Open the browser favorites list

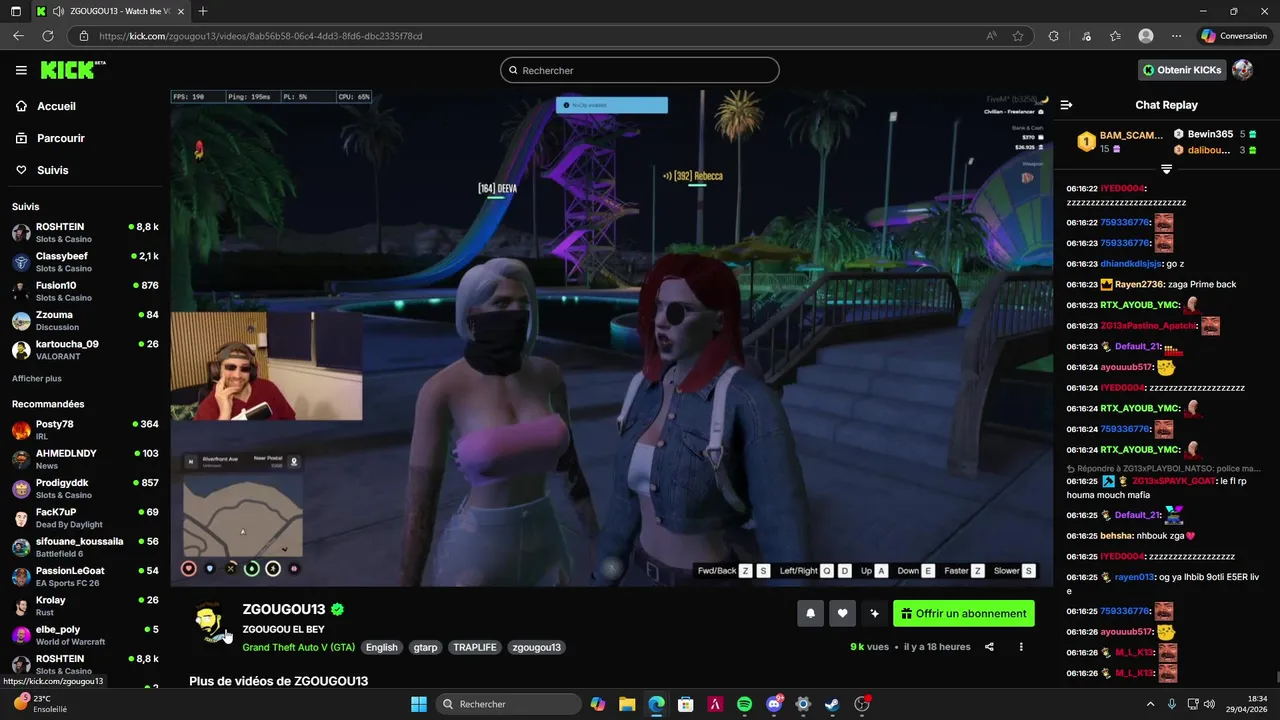point(1115,36)
